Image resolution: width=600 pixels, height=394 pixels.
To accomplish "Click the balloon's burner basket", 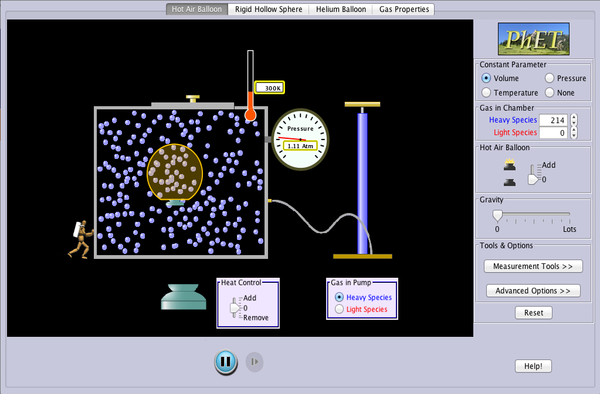I will tap(175, 203).
